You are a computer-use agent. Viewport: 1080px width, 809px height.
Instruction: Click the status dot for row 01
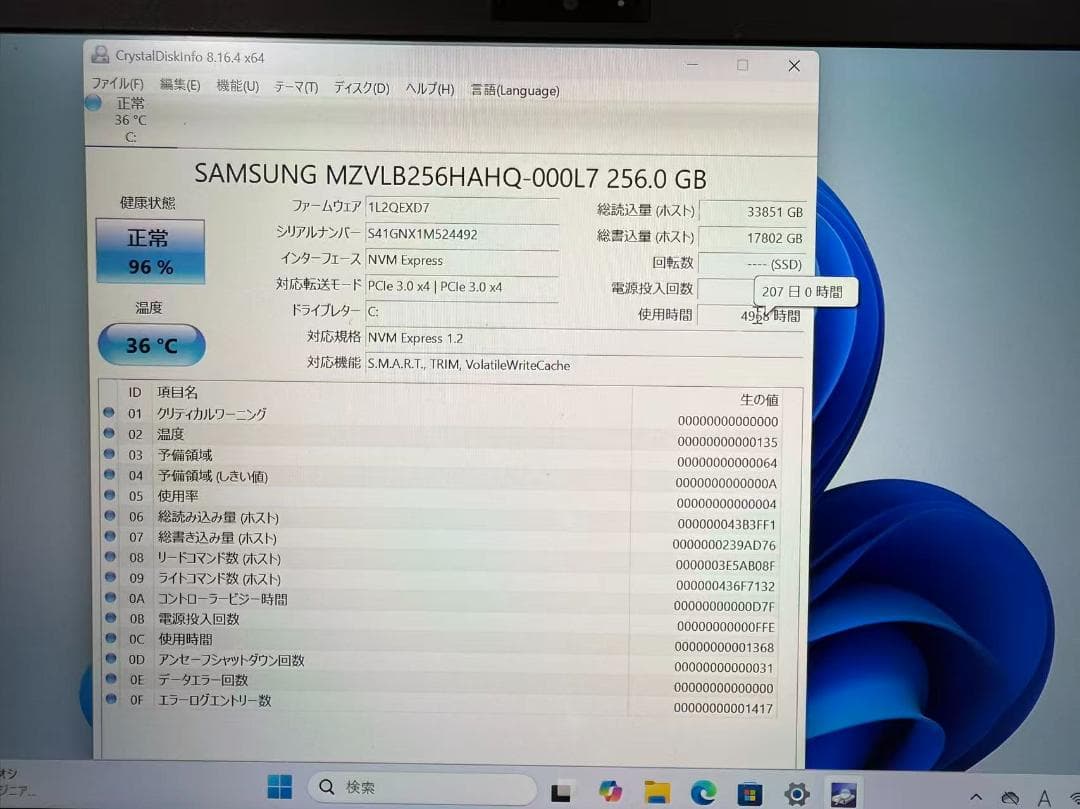tap(109, 412)
